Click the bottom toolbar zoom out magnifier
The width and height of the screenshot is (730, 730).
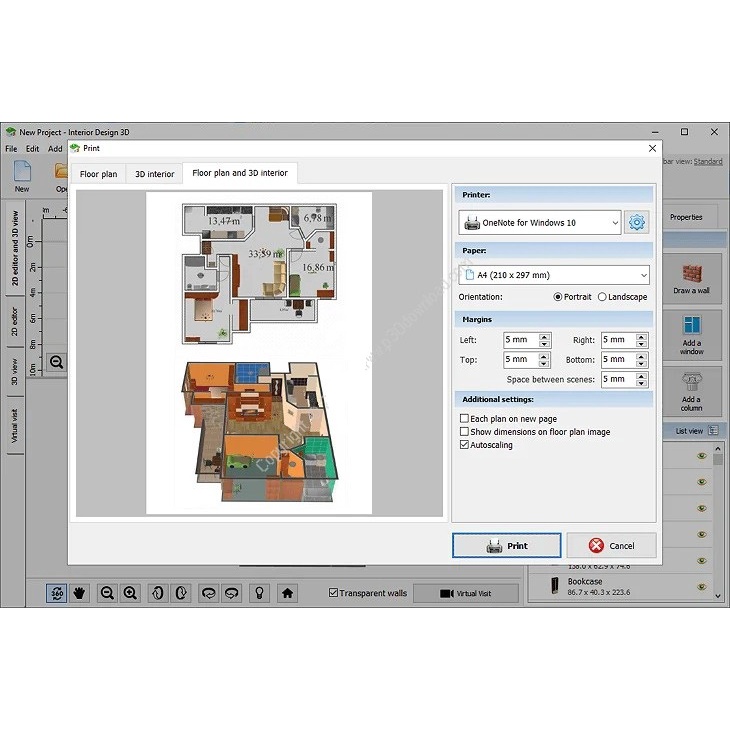pos(107,593)
